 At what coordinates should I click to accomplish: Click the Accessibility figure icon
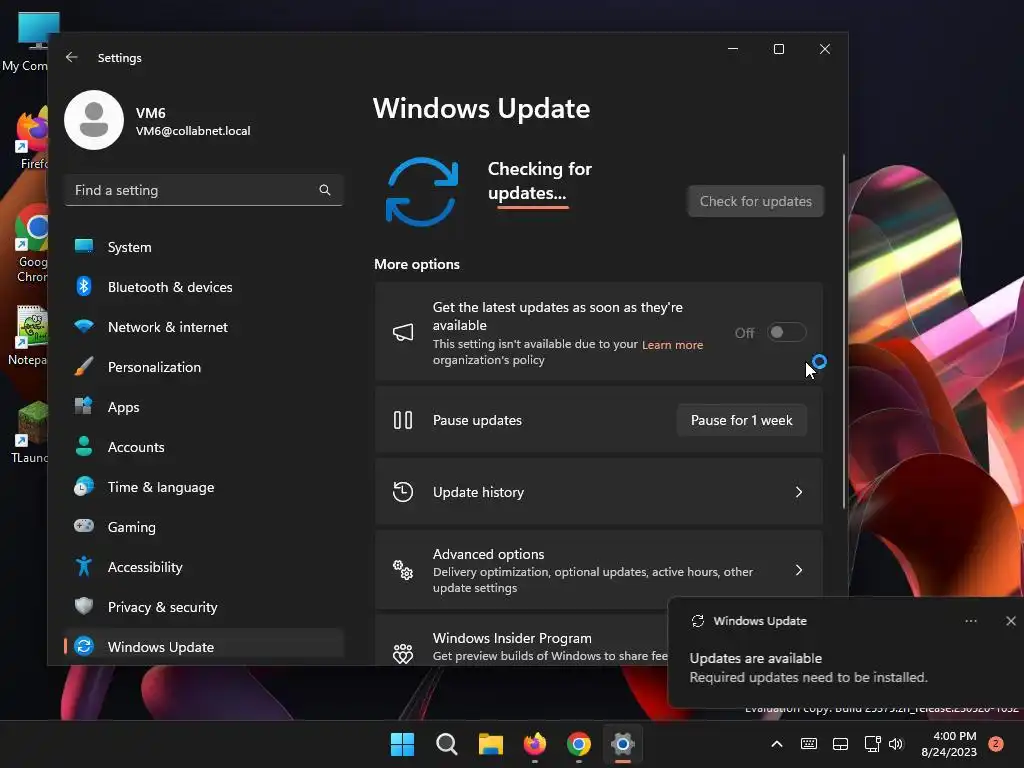coord(84,566)
